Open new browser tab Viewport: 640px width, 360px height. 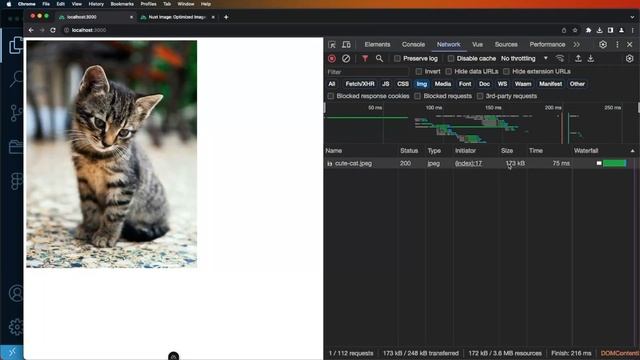[x=226, y=17]
